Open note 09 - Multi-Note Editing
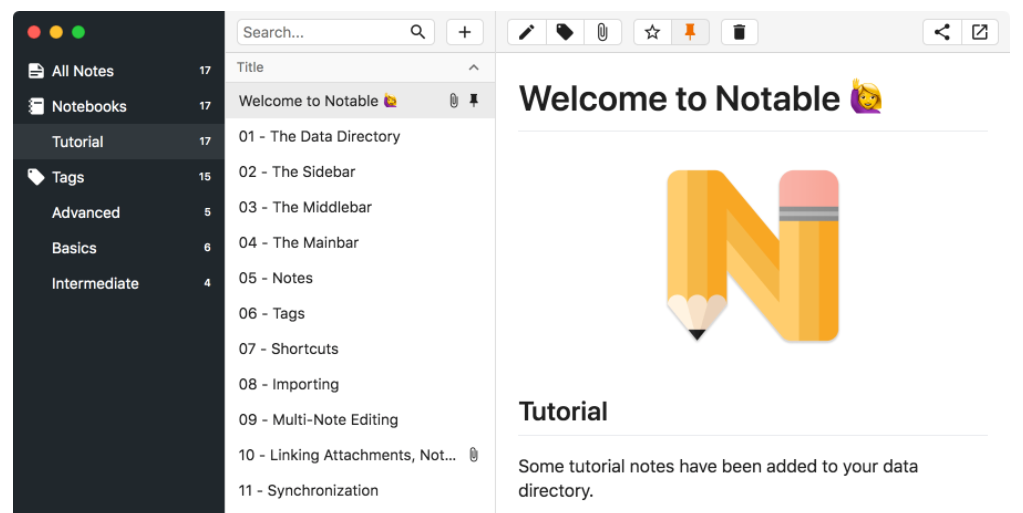Screen dimensions: 1023x513 360,420
